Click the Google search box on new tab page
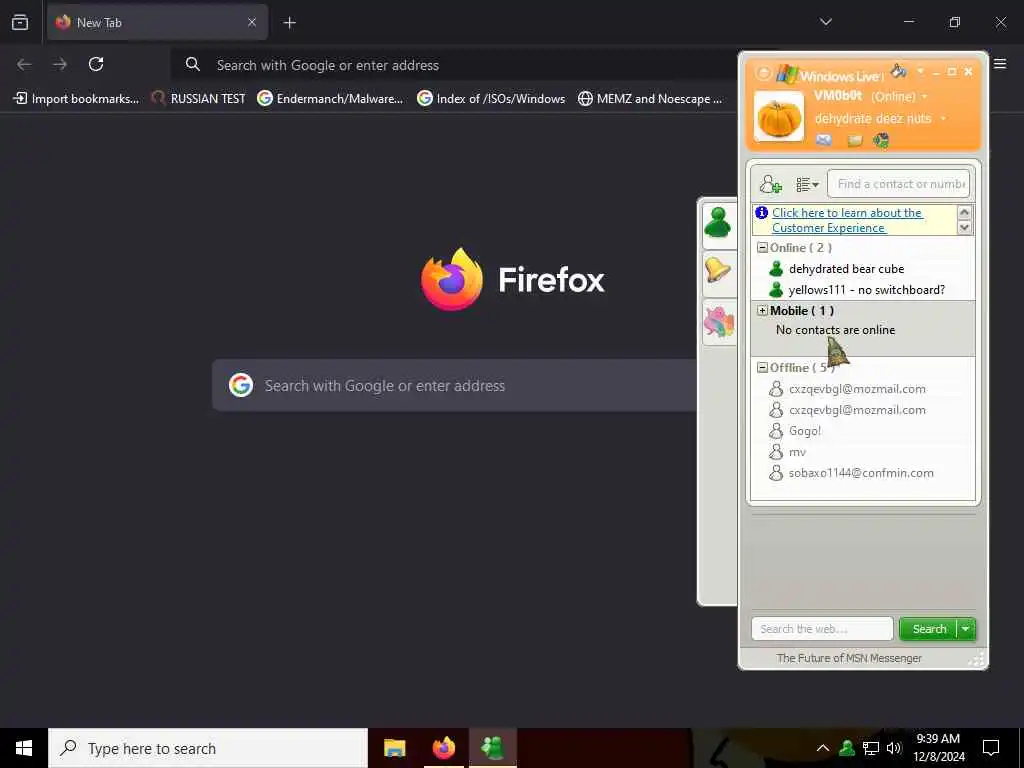The height and width of the screenshot is (768, 1024). (455, 385)
